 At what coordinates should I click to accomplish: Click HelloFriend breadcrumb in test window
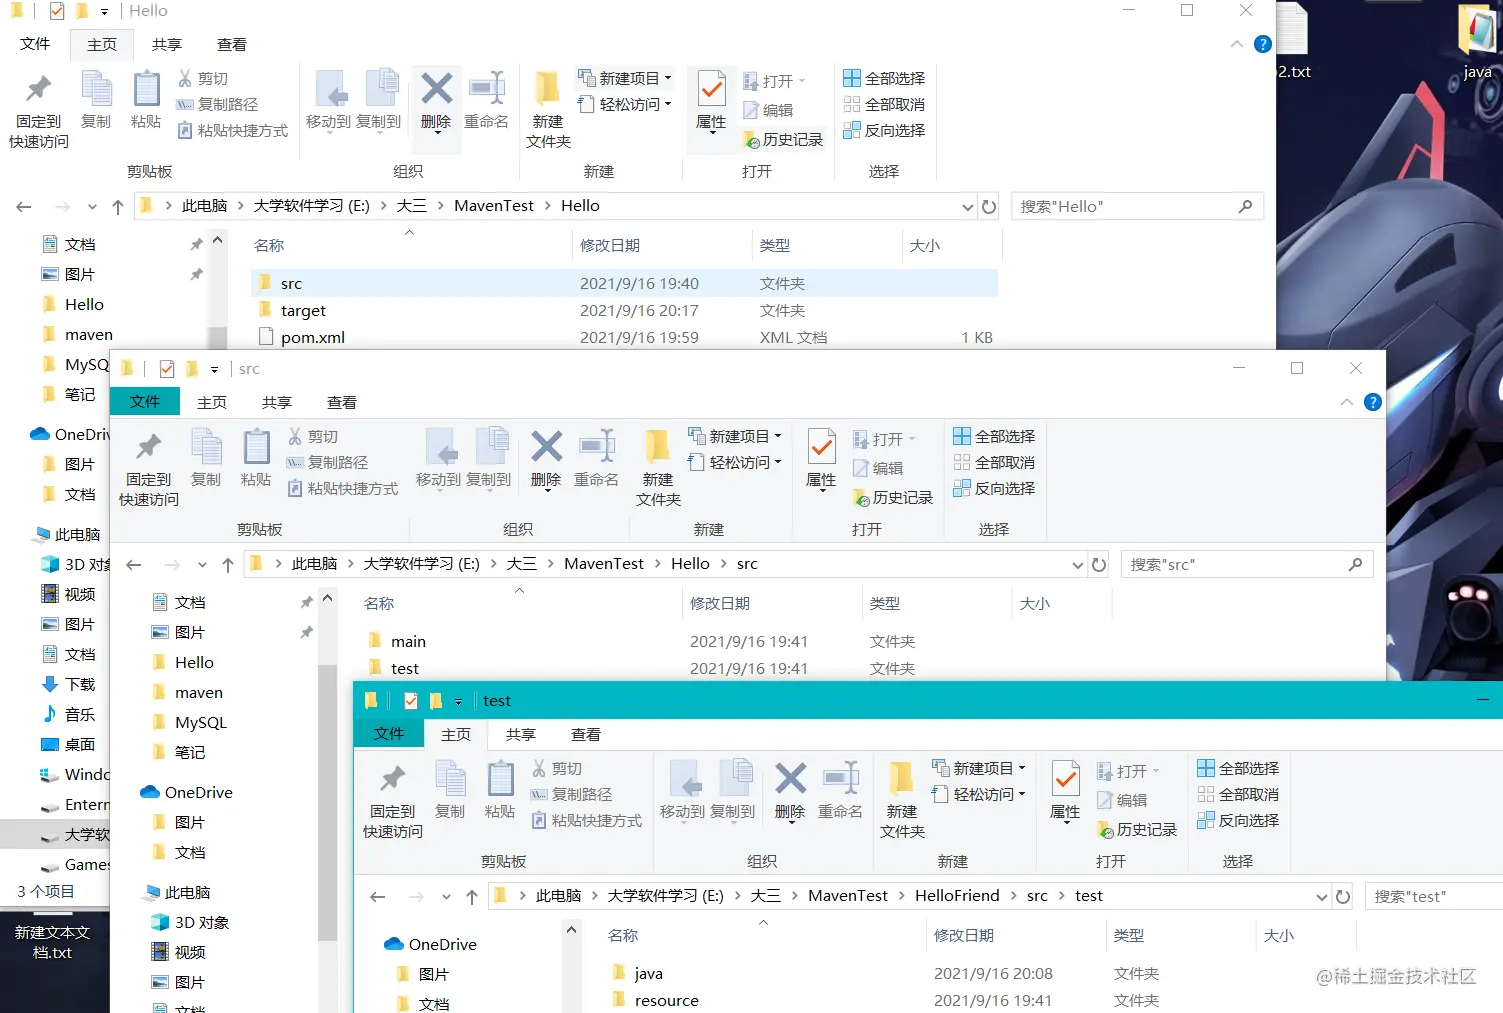957,896
